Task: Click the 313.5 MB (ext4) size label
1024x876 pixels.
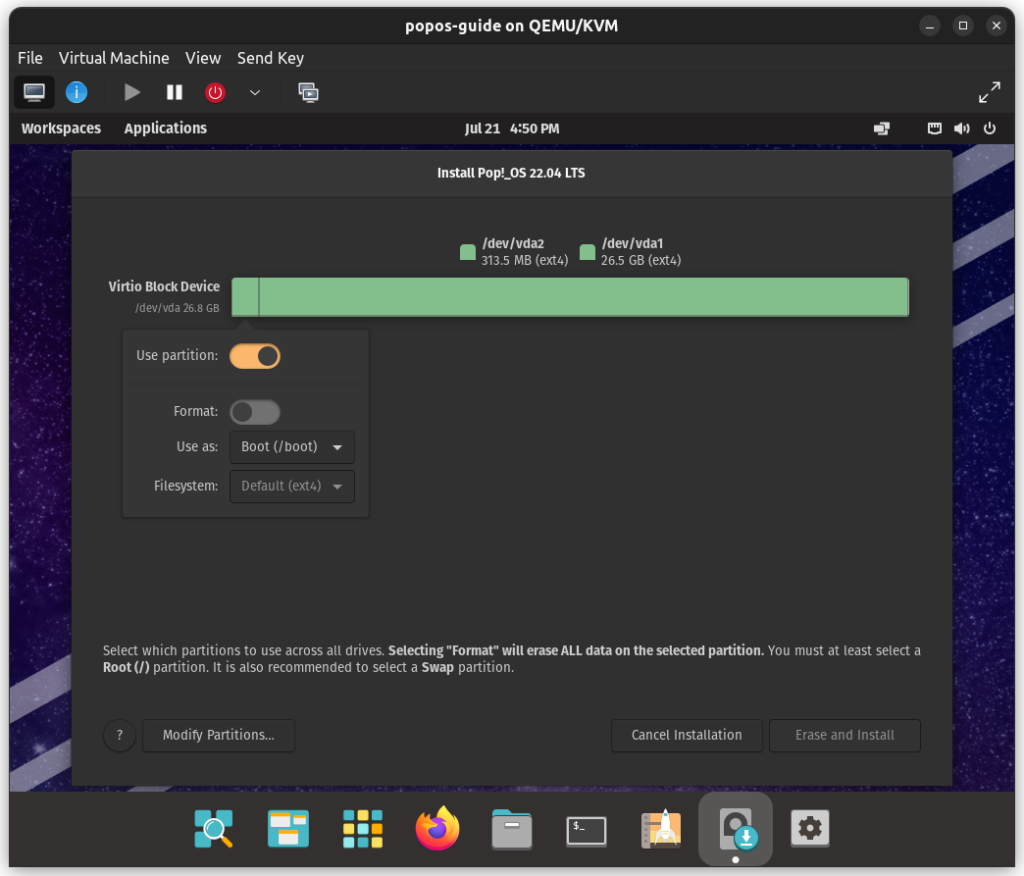Action: click(x=524, y=260)
